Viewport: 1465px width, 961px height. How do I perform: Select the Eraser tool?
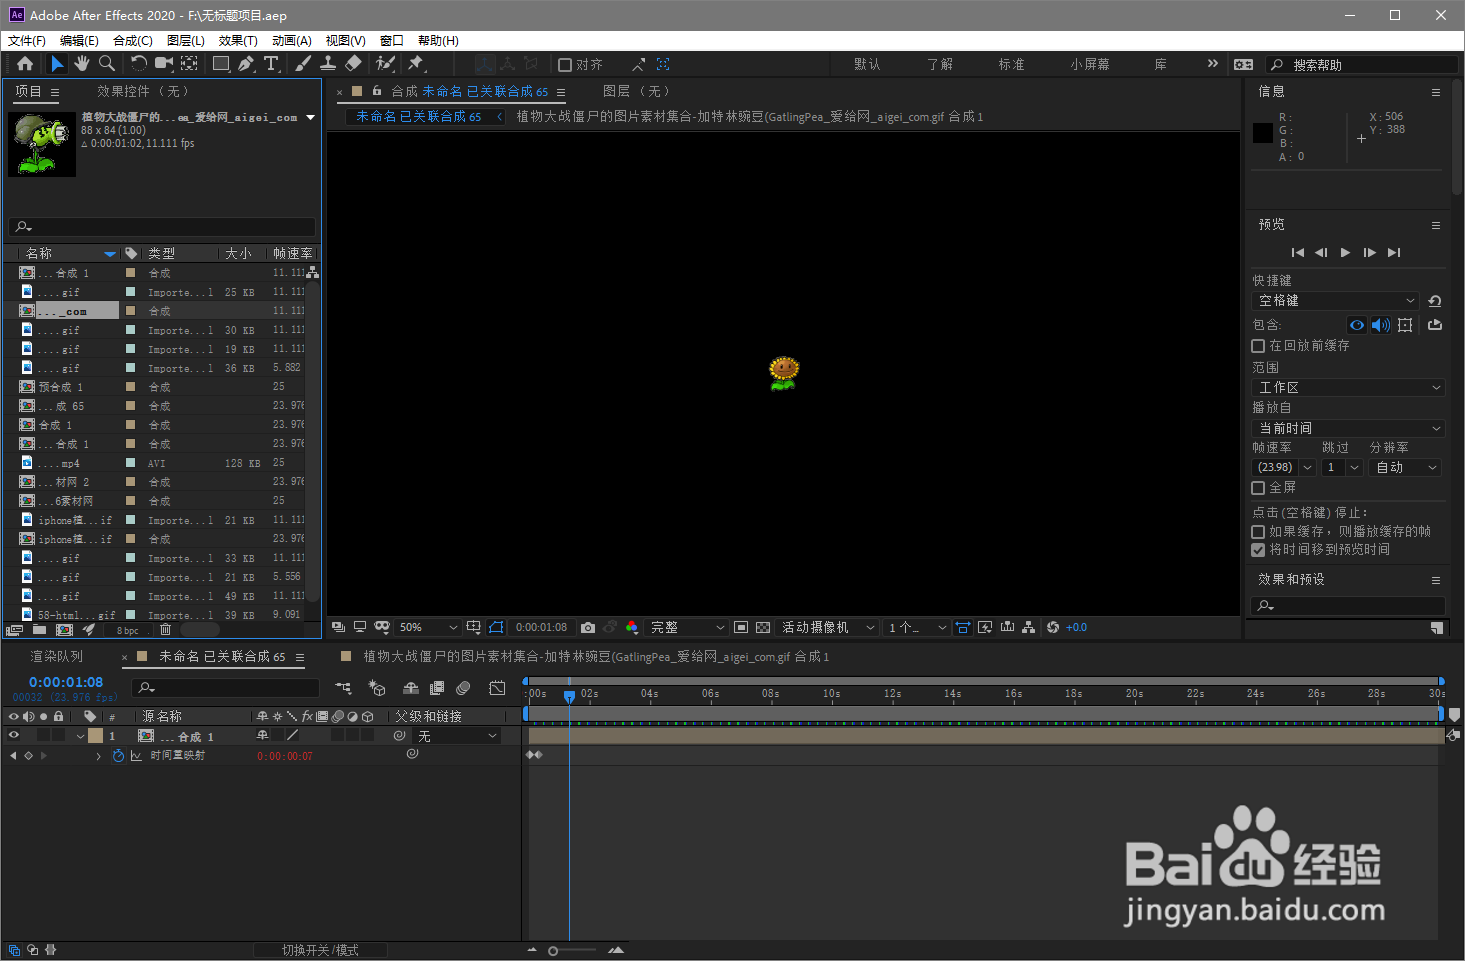(x=353, y=64)
